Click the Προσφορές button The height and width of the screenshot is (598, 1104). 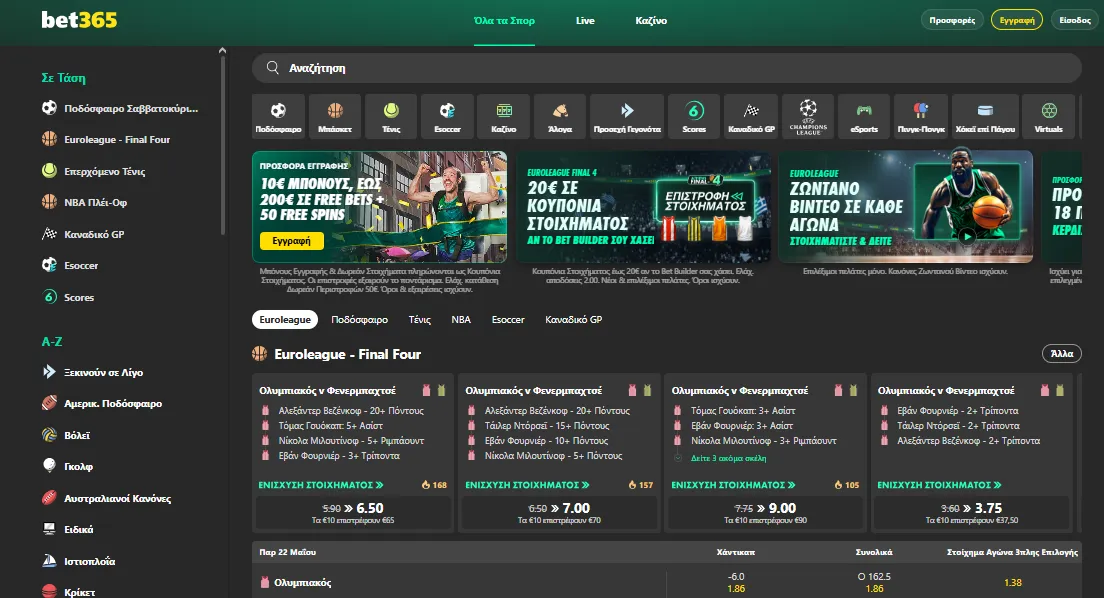point(952,20)
